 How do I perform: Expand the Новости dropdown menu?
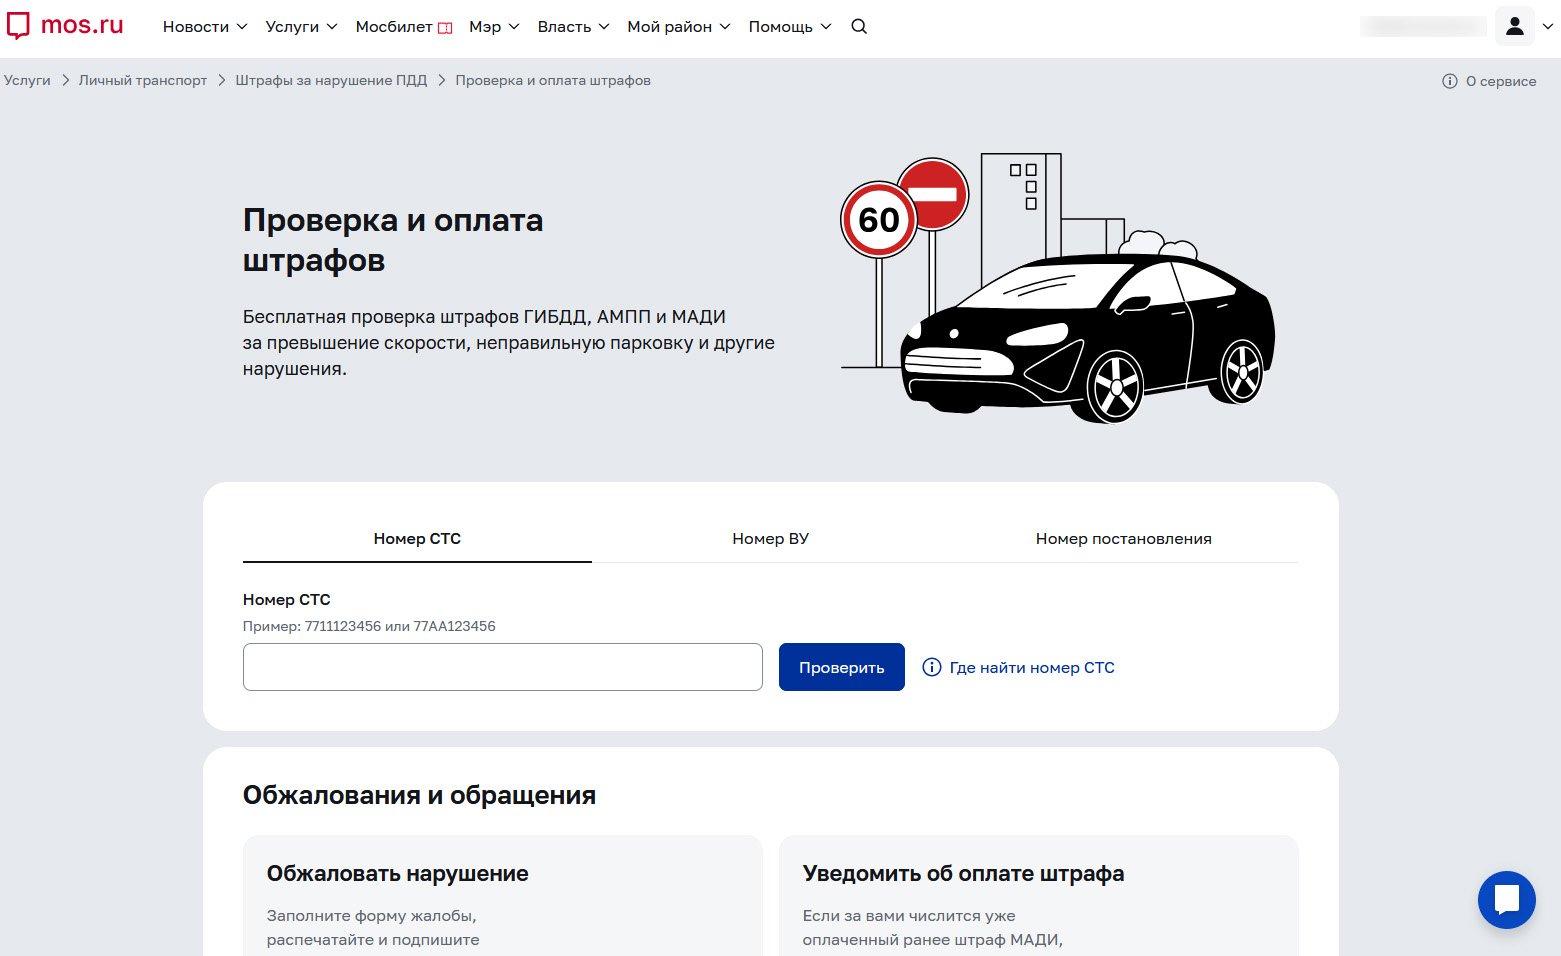pos(204,27)
